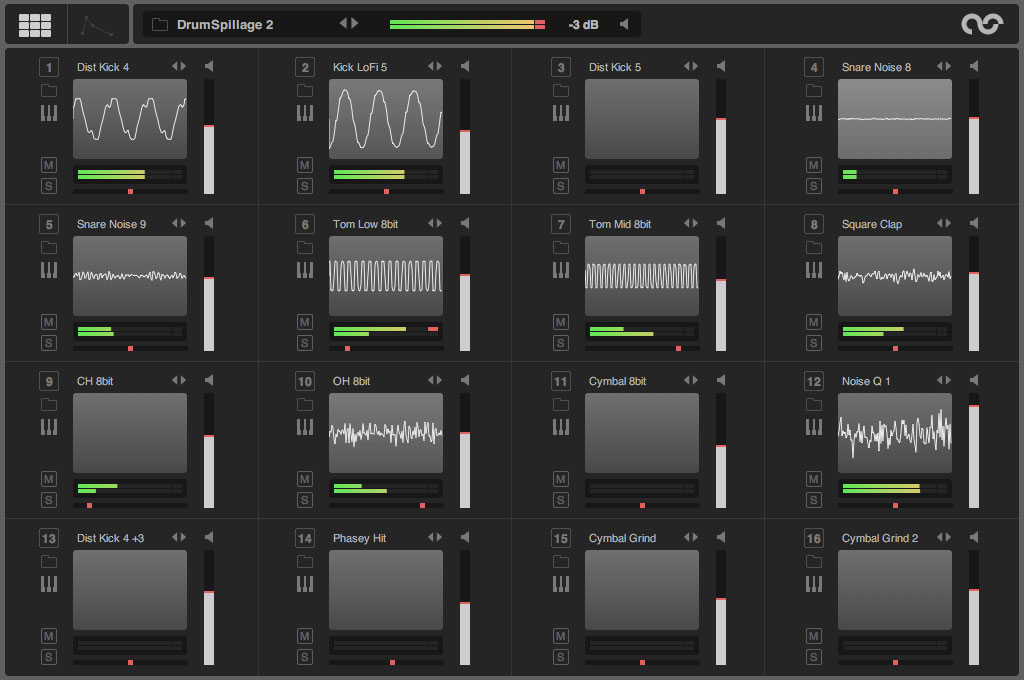The width and height of the screenshot is (1024, 680).
Task: Click the folder icon on pad 10
Action: (305, 404)
